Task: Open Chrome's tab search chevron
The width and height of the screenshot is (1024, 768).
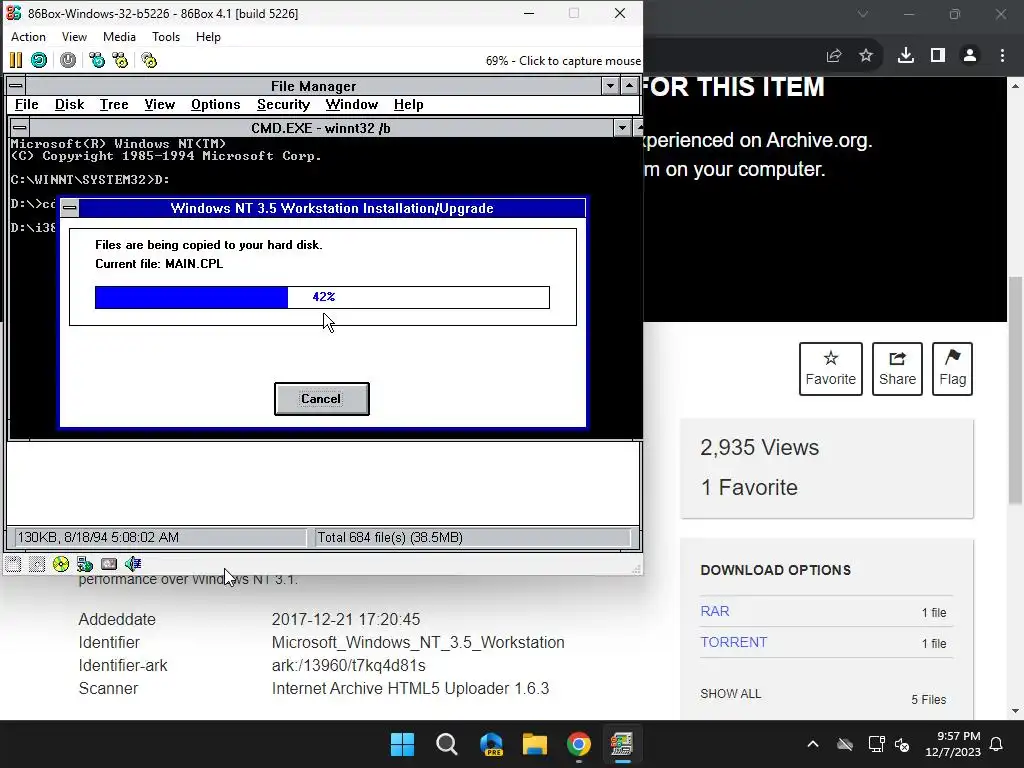Action: tap(863, 14)
